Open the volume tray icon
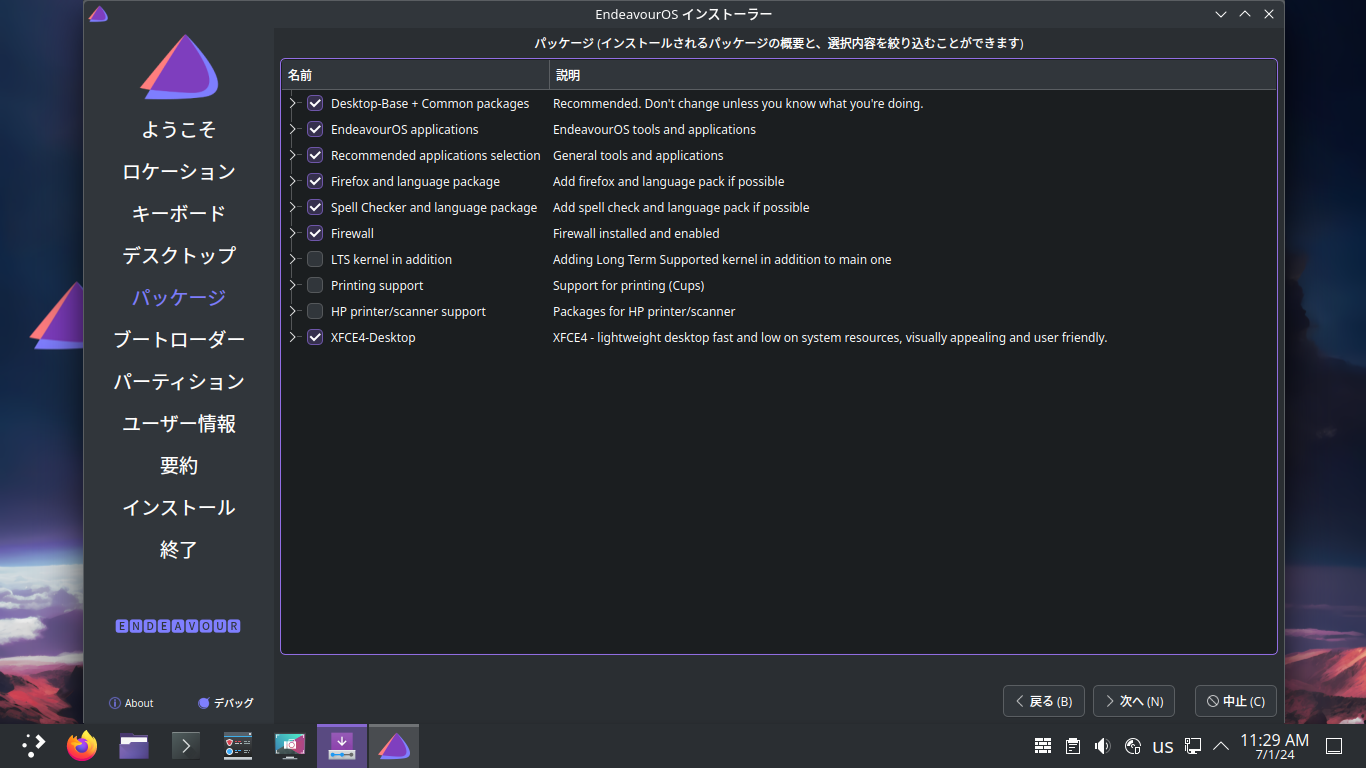Image resolution: width=1366 pixels, height=768 pixels. click(x=1102, y=746)
